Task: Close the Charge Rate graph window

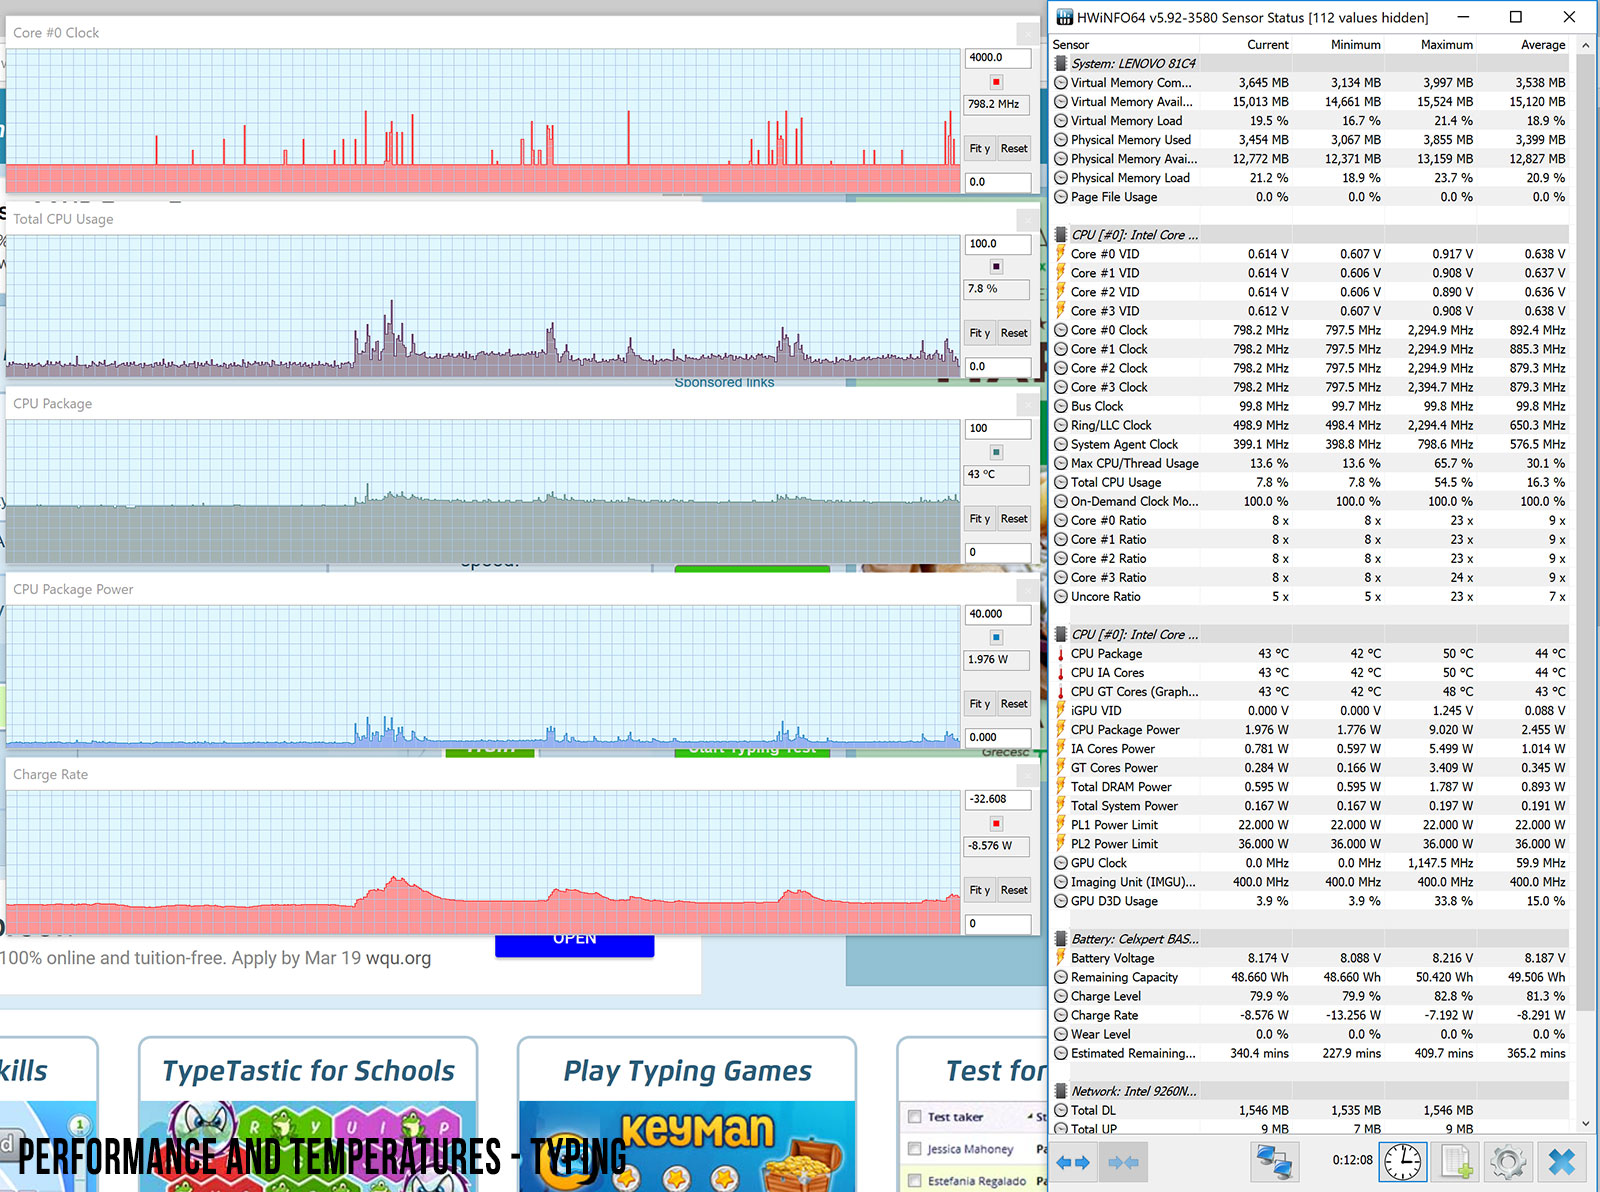Action: click(x=1028, y=775)
